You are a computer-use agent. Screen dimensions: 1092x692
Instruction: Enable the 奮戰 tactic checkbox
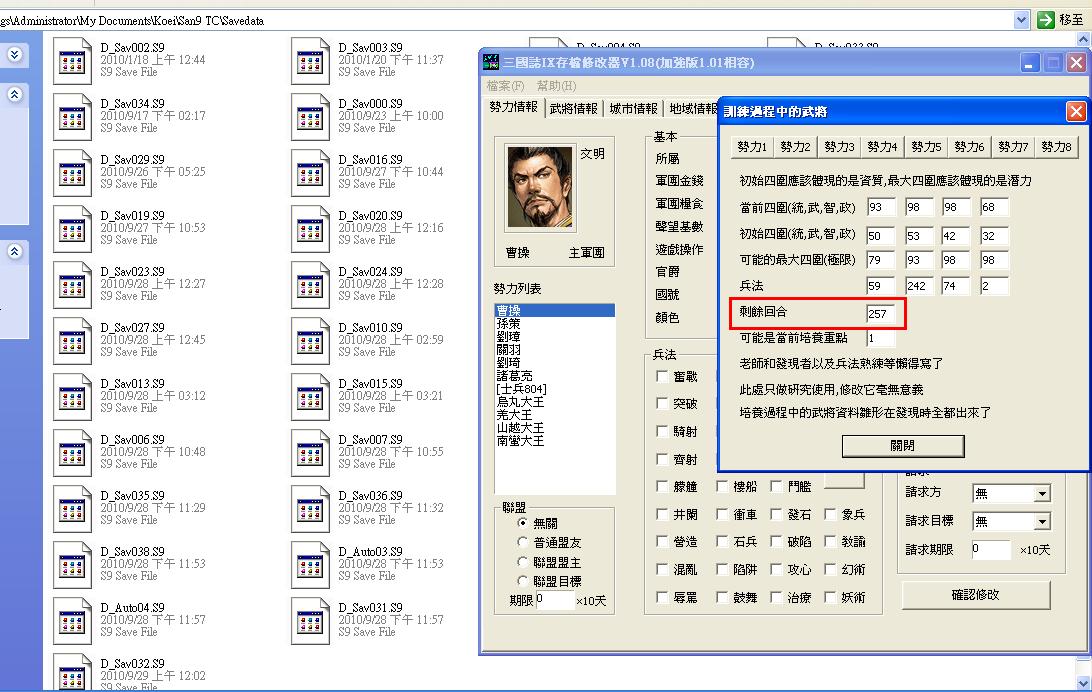coord(662,376)
